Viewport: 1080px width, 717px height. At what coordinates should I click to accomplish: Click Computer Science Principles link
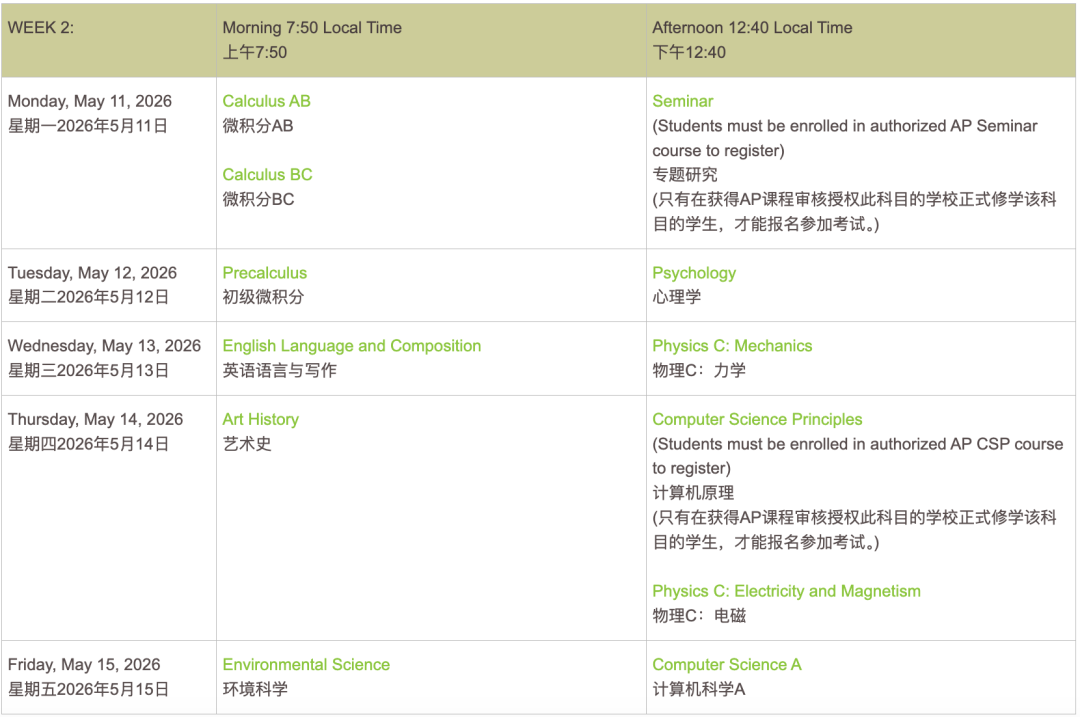click(x=758, y=419)
